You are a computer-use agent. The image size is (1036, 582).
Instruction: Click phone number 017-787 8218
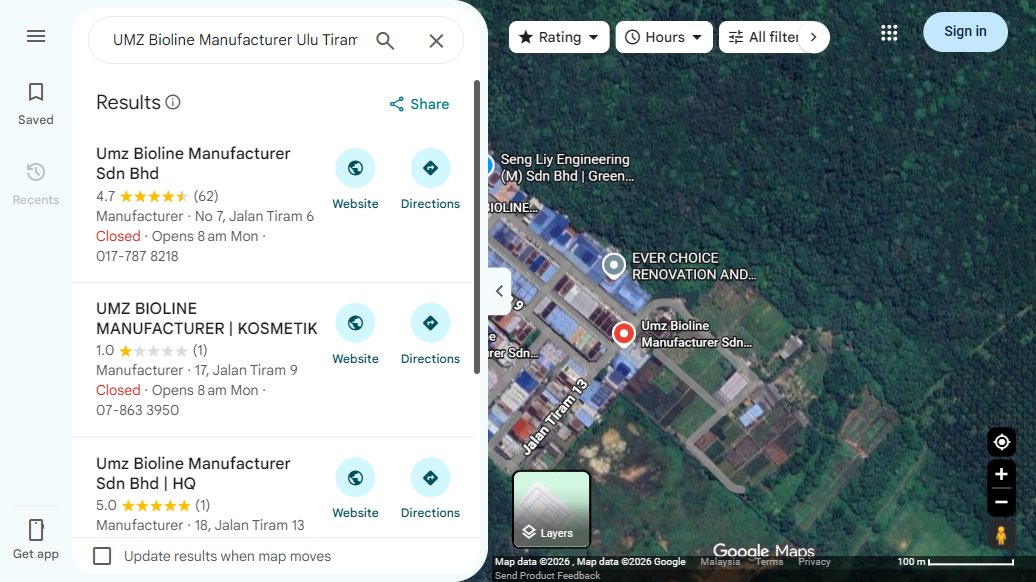coord(137,256)
